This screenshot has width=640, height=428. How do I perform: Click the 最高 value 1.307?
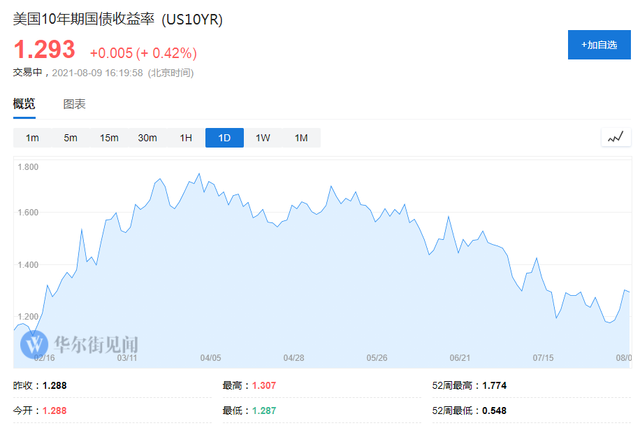264,386
